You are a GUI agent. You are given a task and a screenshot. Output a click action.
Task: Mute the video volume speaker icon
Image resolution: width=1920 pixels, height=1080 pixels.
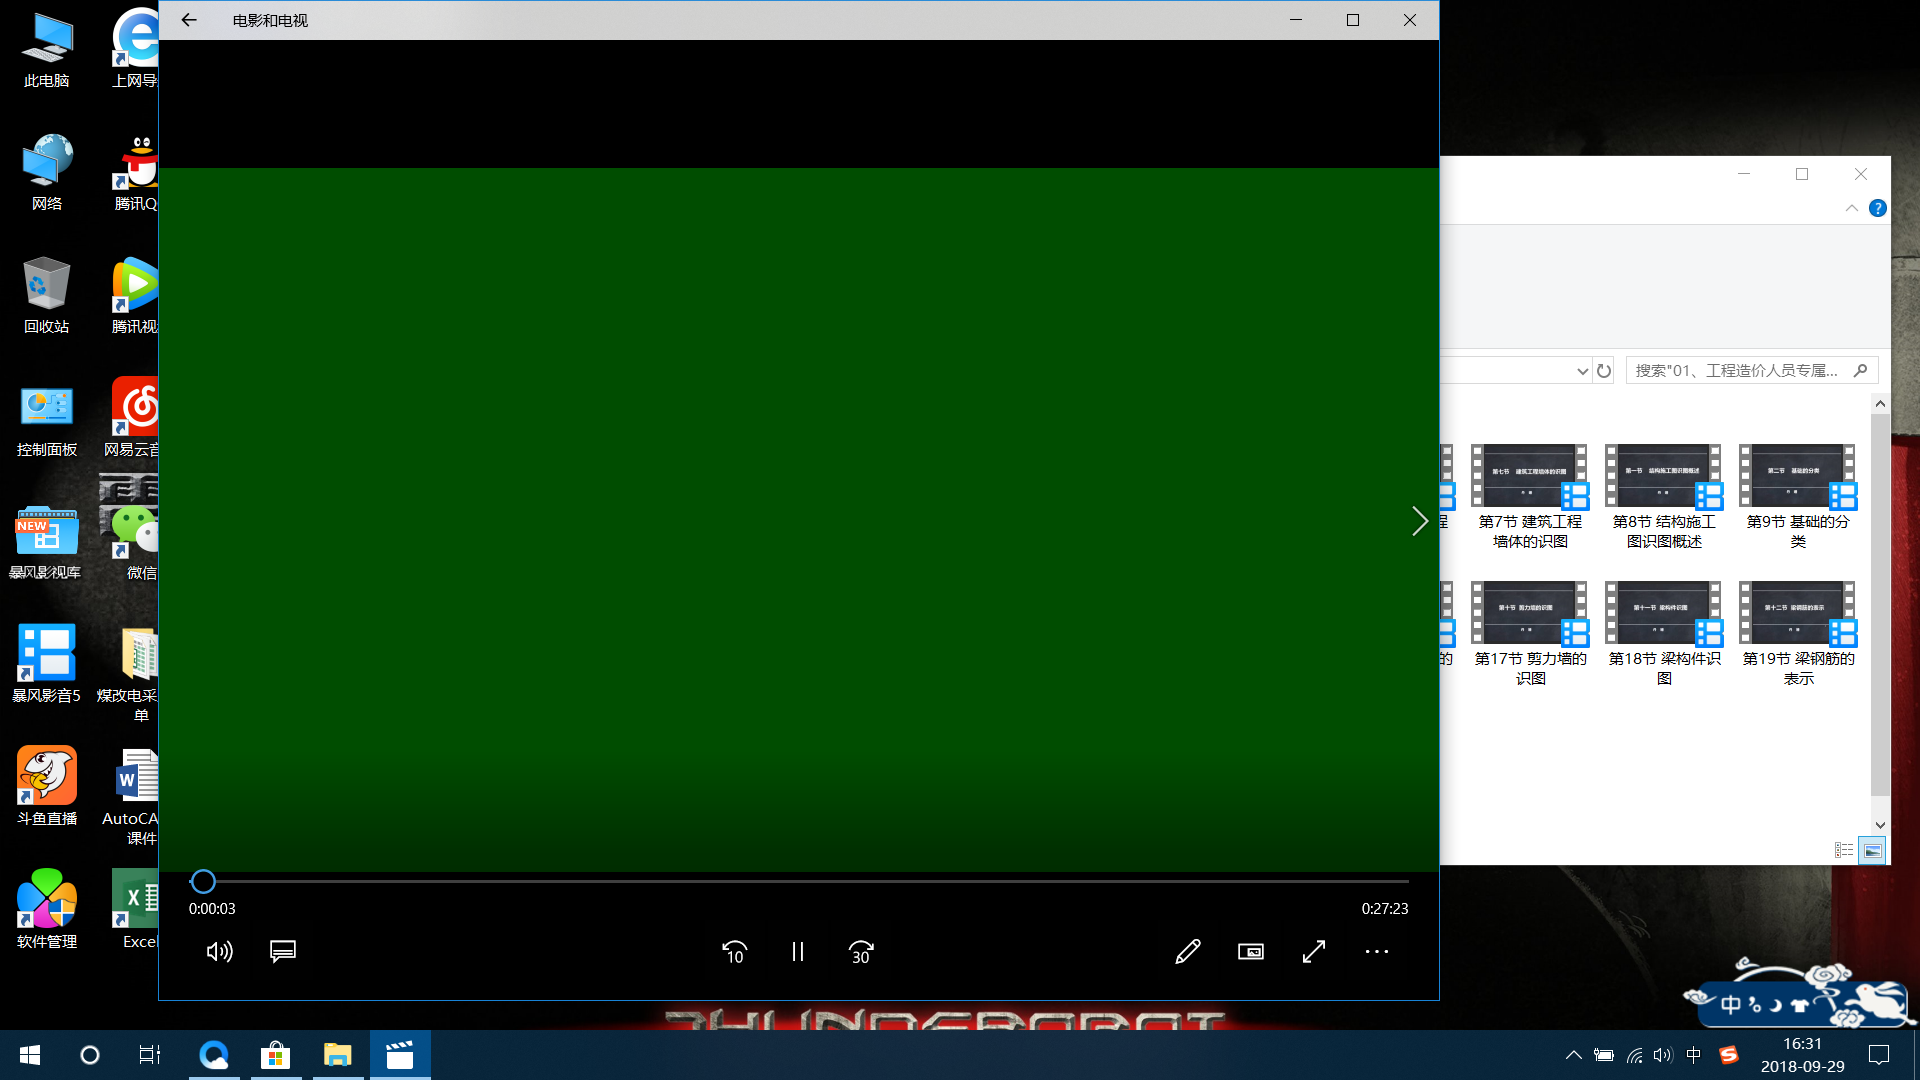tap(219, 952)
